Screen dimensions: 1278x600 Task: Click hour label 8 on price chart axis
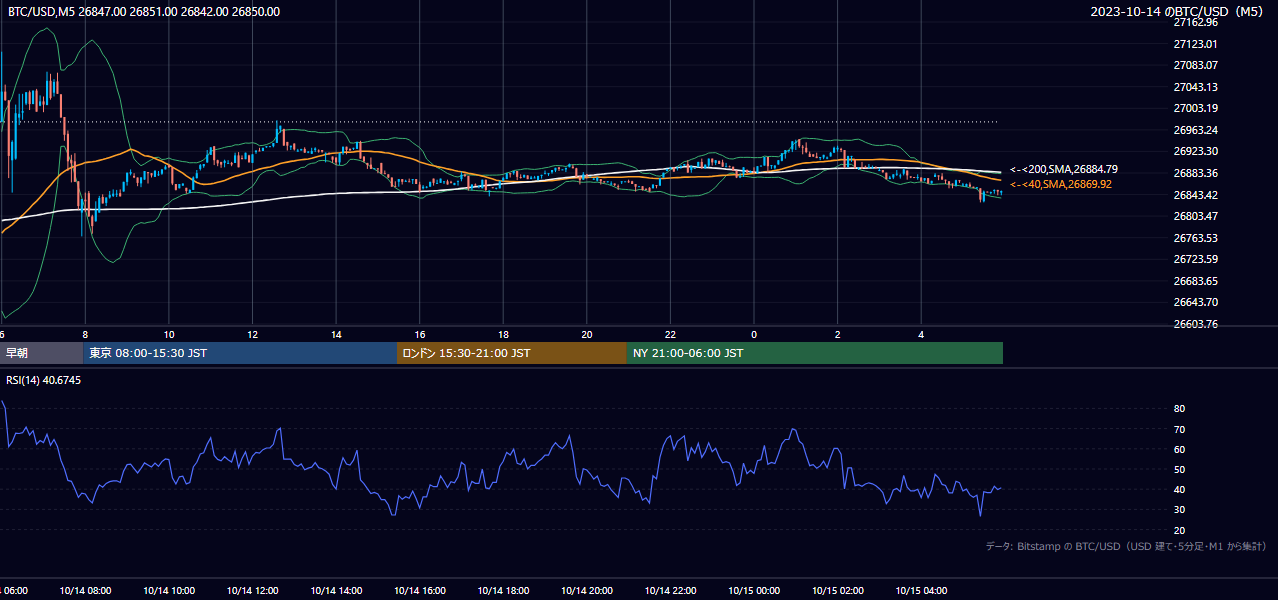(x=85, y=334)
